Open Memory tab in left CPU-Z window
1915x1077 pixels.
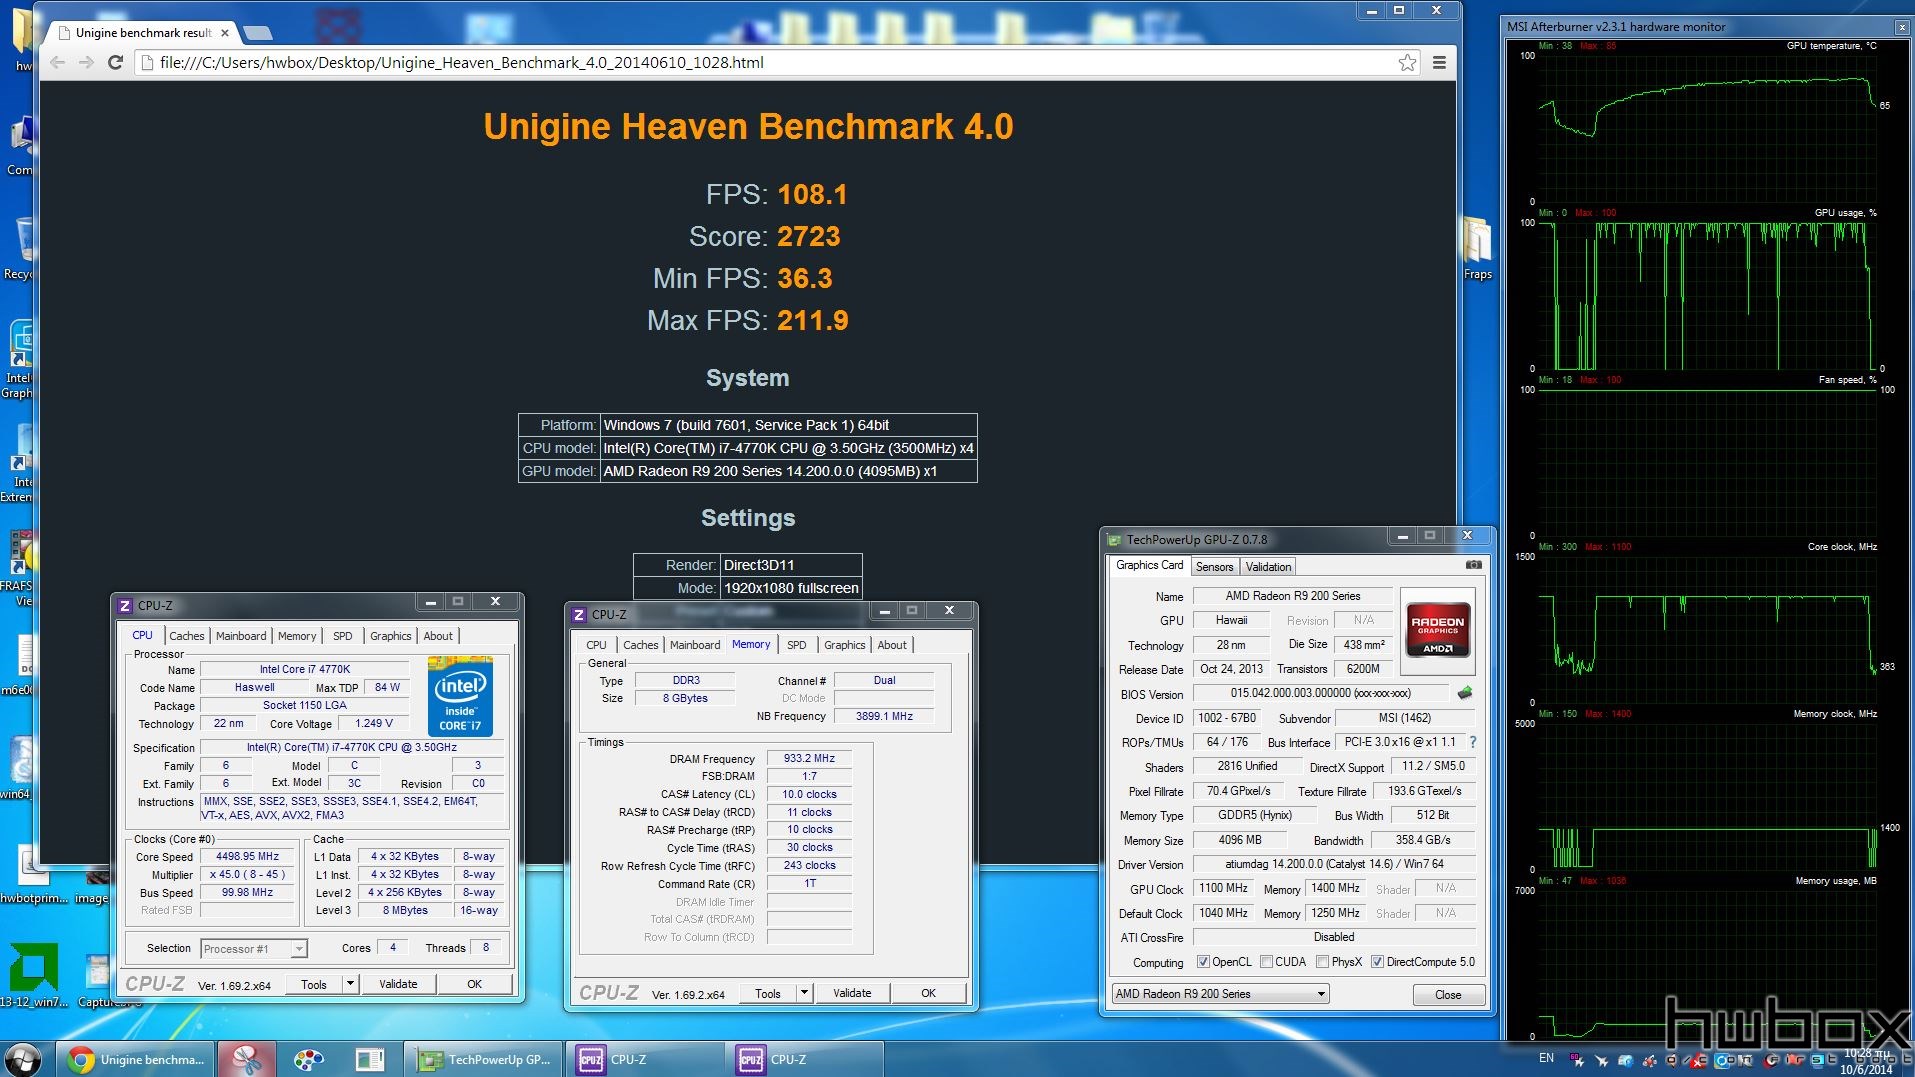tap(297, 636)
